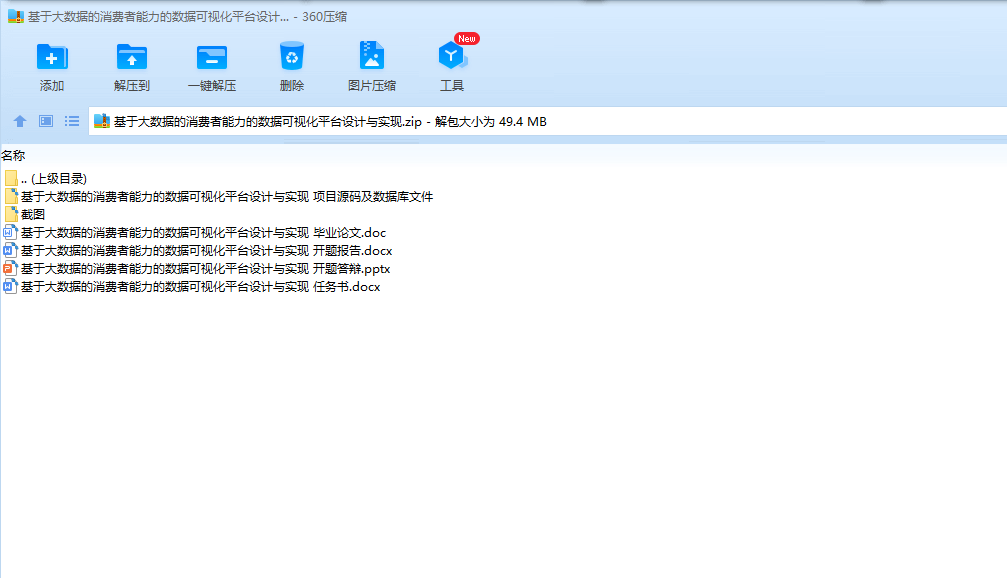Click the Word icon of 开题报告.docx

[x=10, y=250]
